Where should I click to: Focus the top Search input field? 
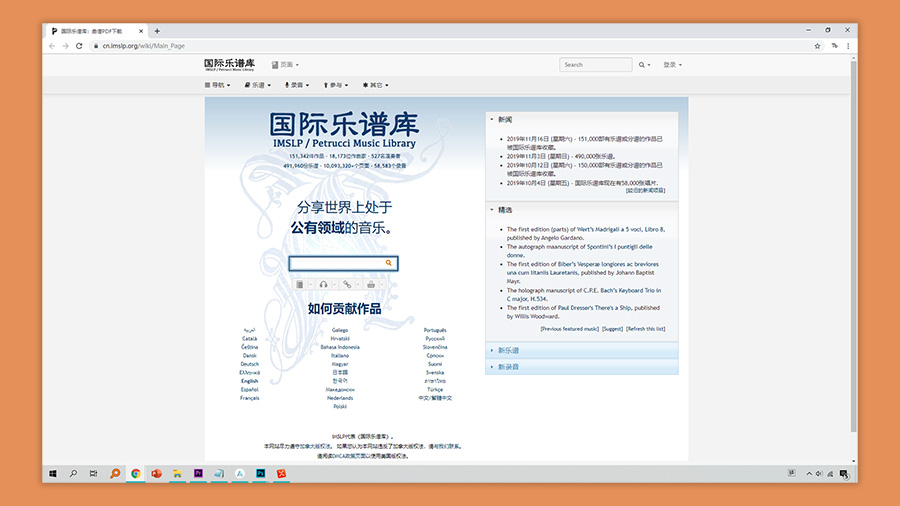pos(596,65)
